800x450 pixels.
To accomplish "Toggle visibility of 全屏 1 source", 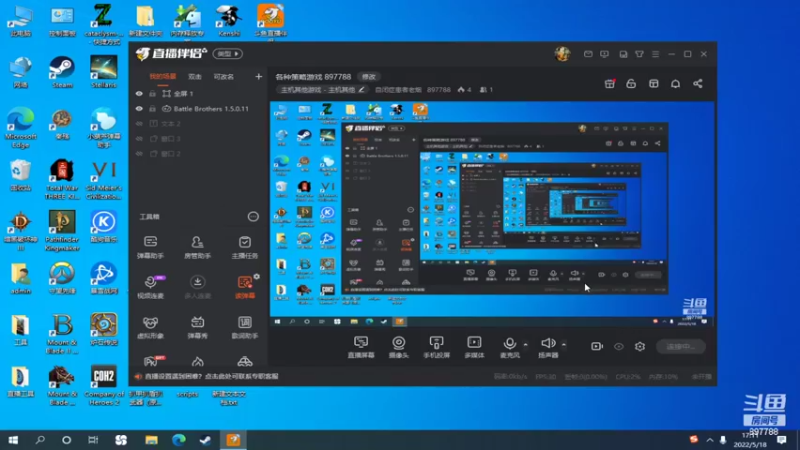I will click(139, 94).
